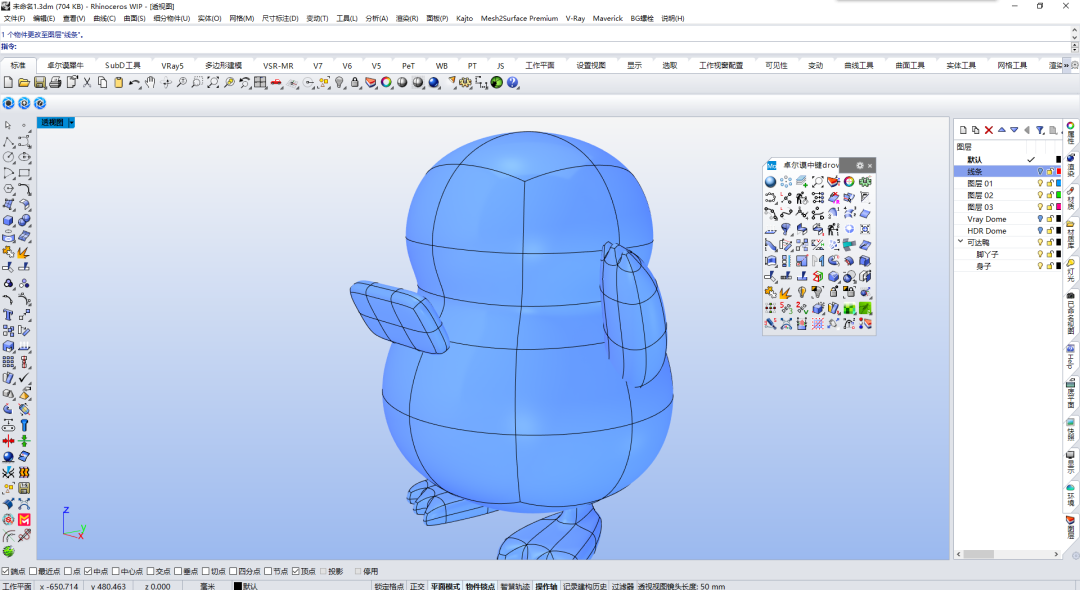1080x590 pixels.
Task: Toggle the 端点 osnap checkbox
Action: (x=5, y=571)
